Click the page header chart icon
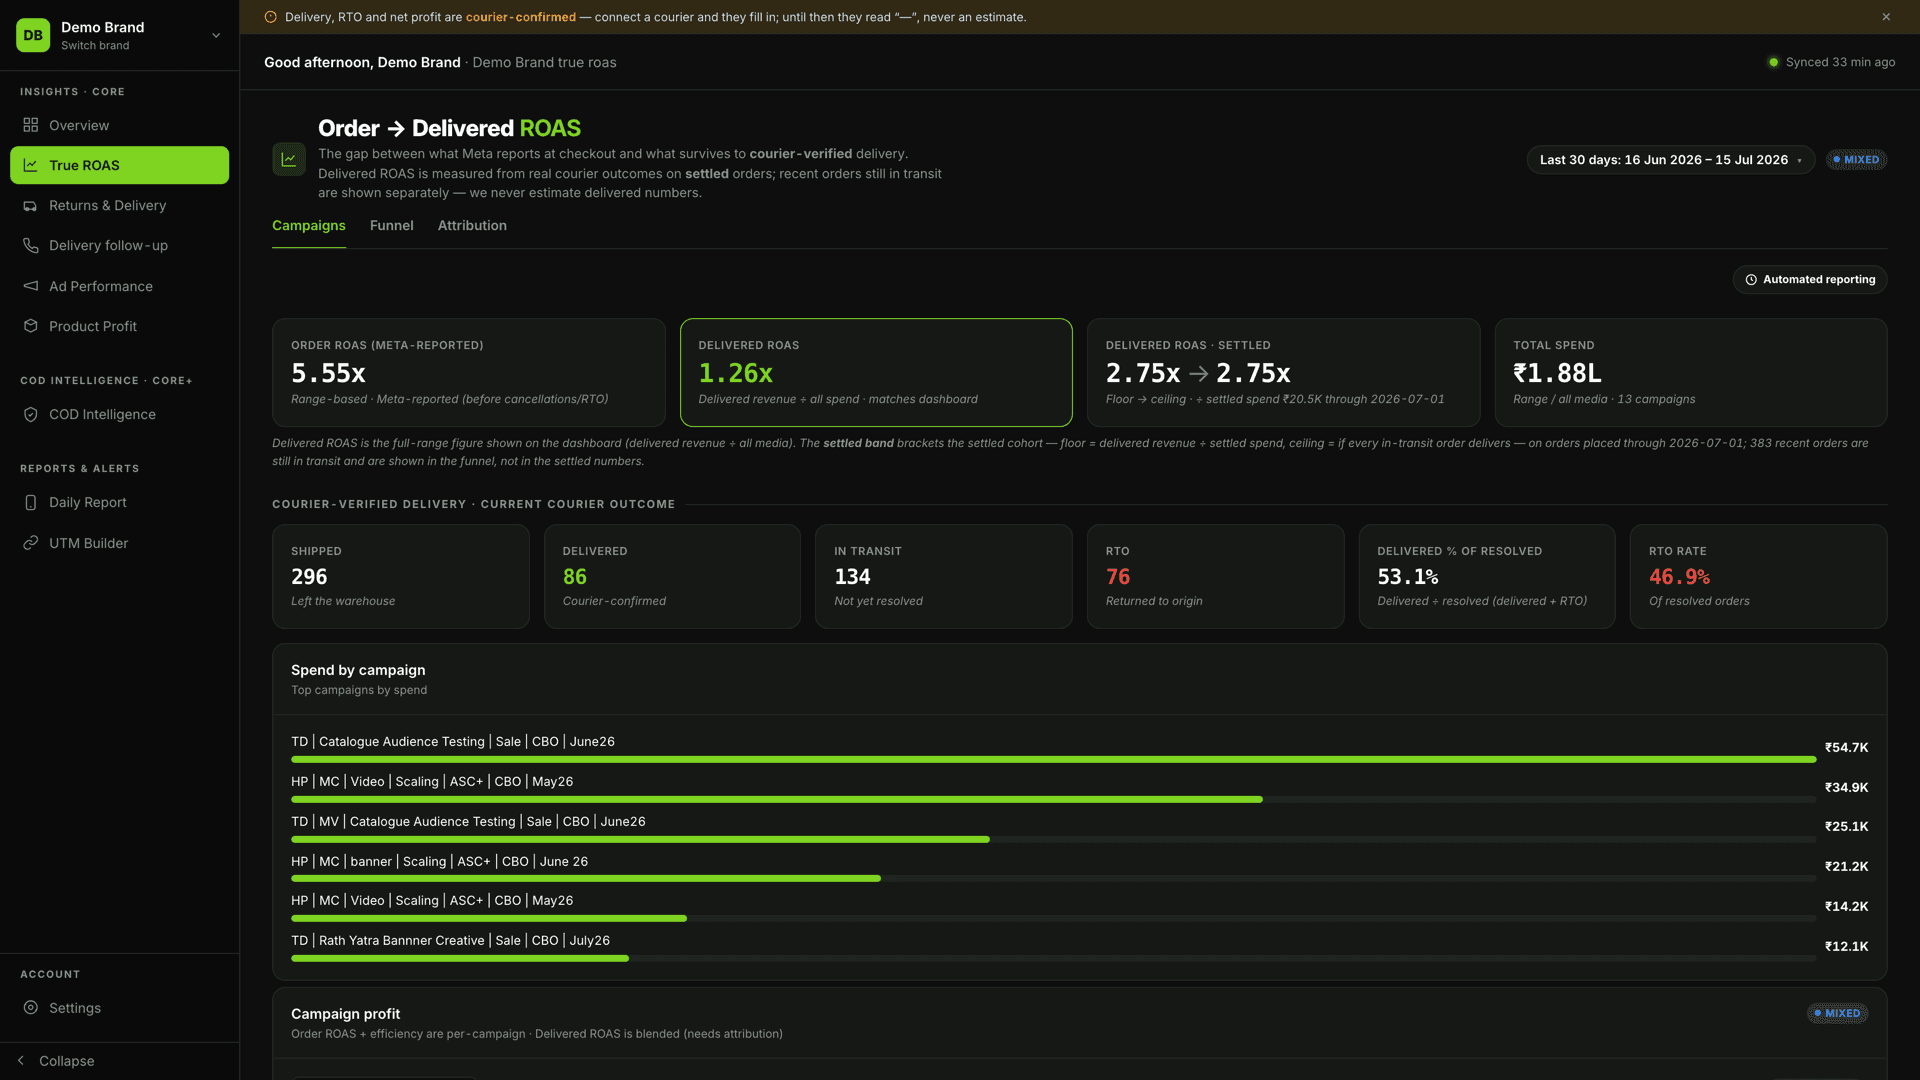1920x1080 pixels. (x=289, y=159)
